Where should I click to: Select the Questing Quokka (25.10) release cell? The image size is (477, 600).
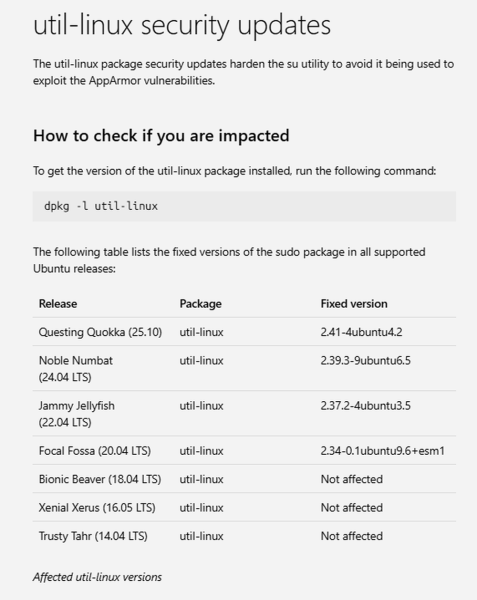(x=100, y=332)
